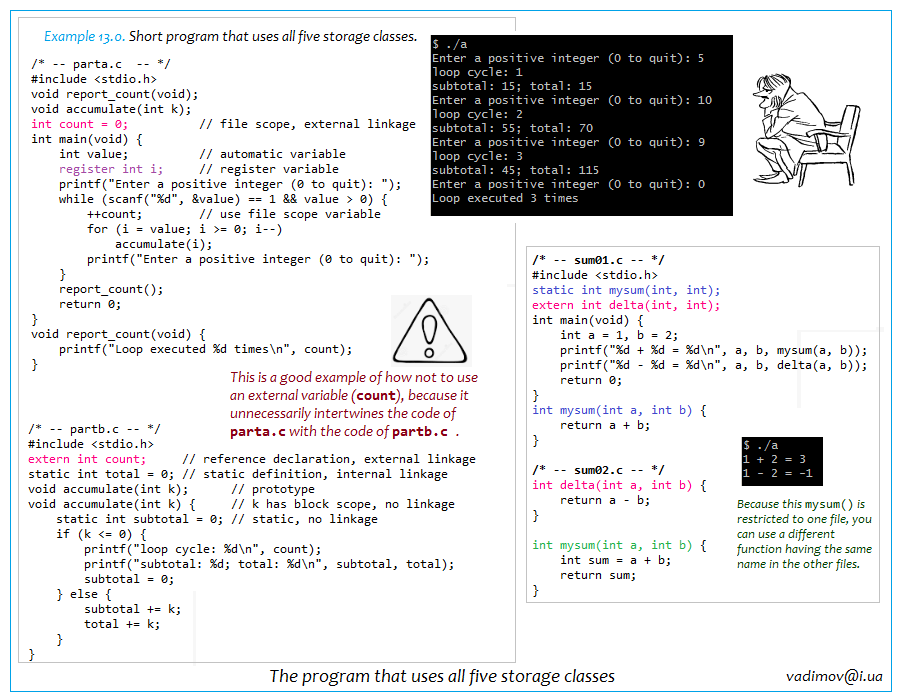
Task: Select the pink line "extern int delta(int, int);"
Action: pos(626,305)
